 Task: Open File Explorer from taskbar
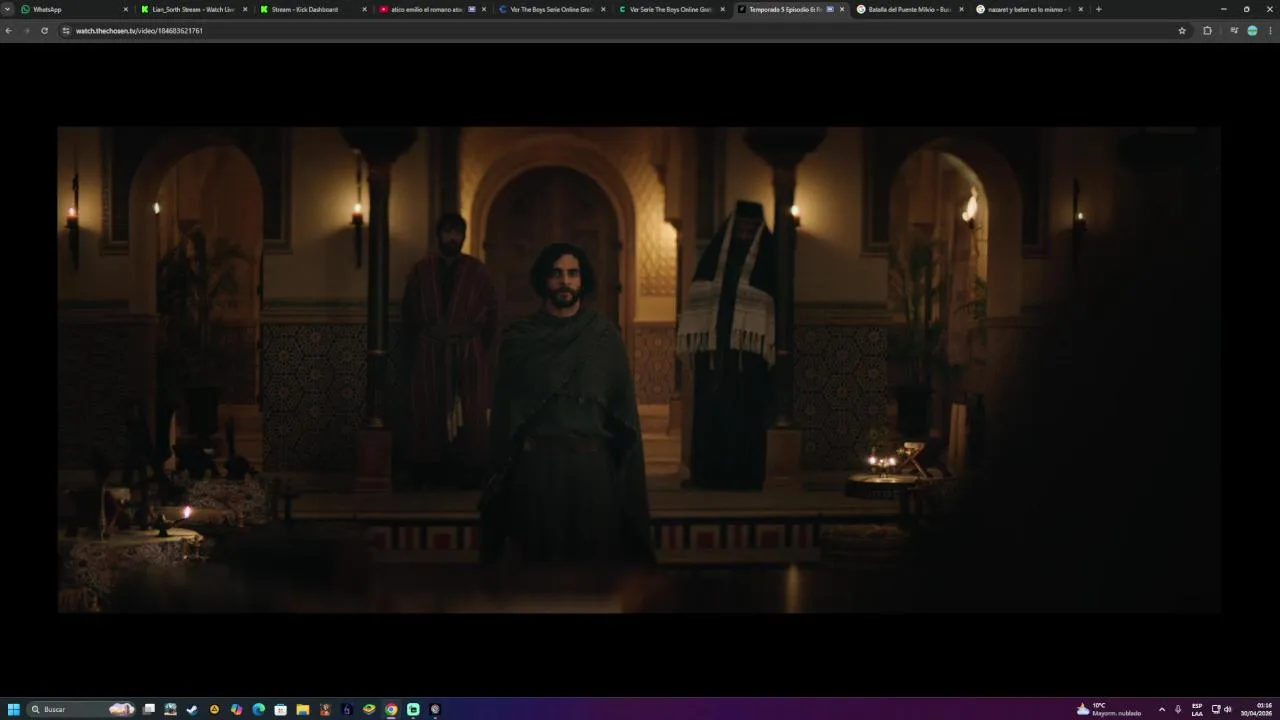coord(303,709)
